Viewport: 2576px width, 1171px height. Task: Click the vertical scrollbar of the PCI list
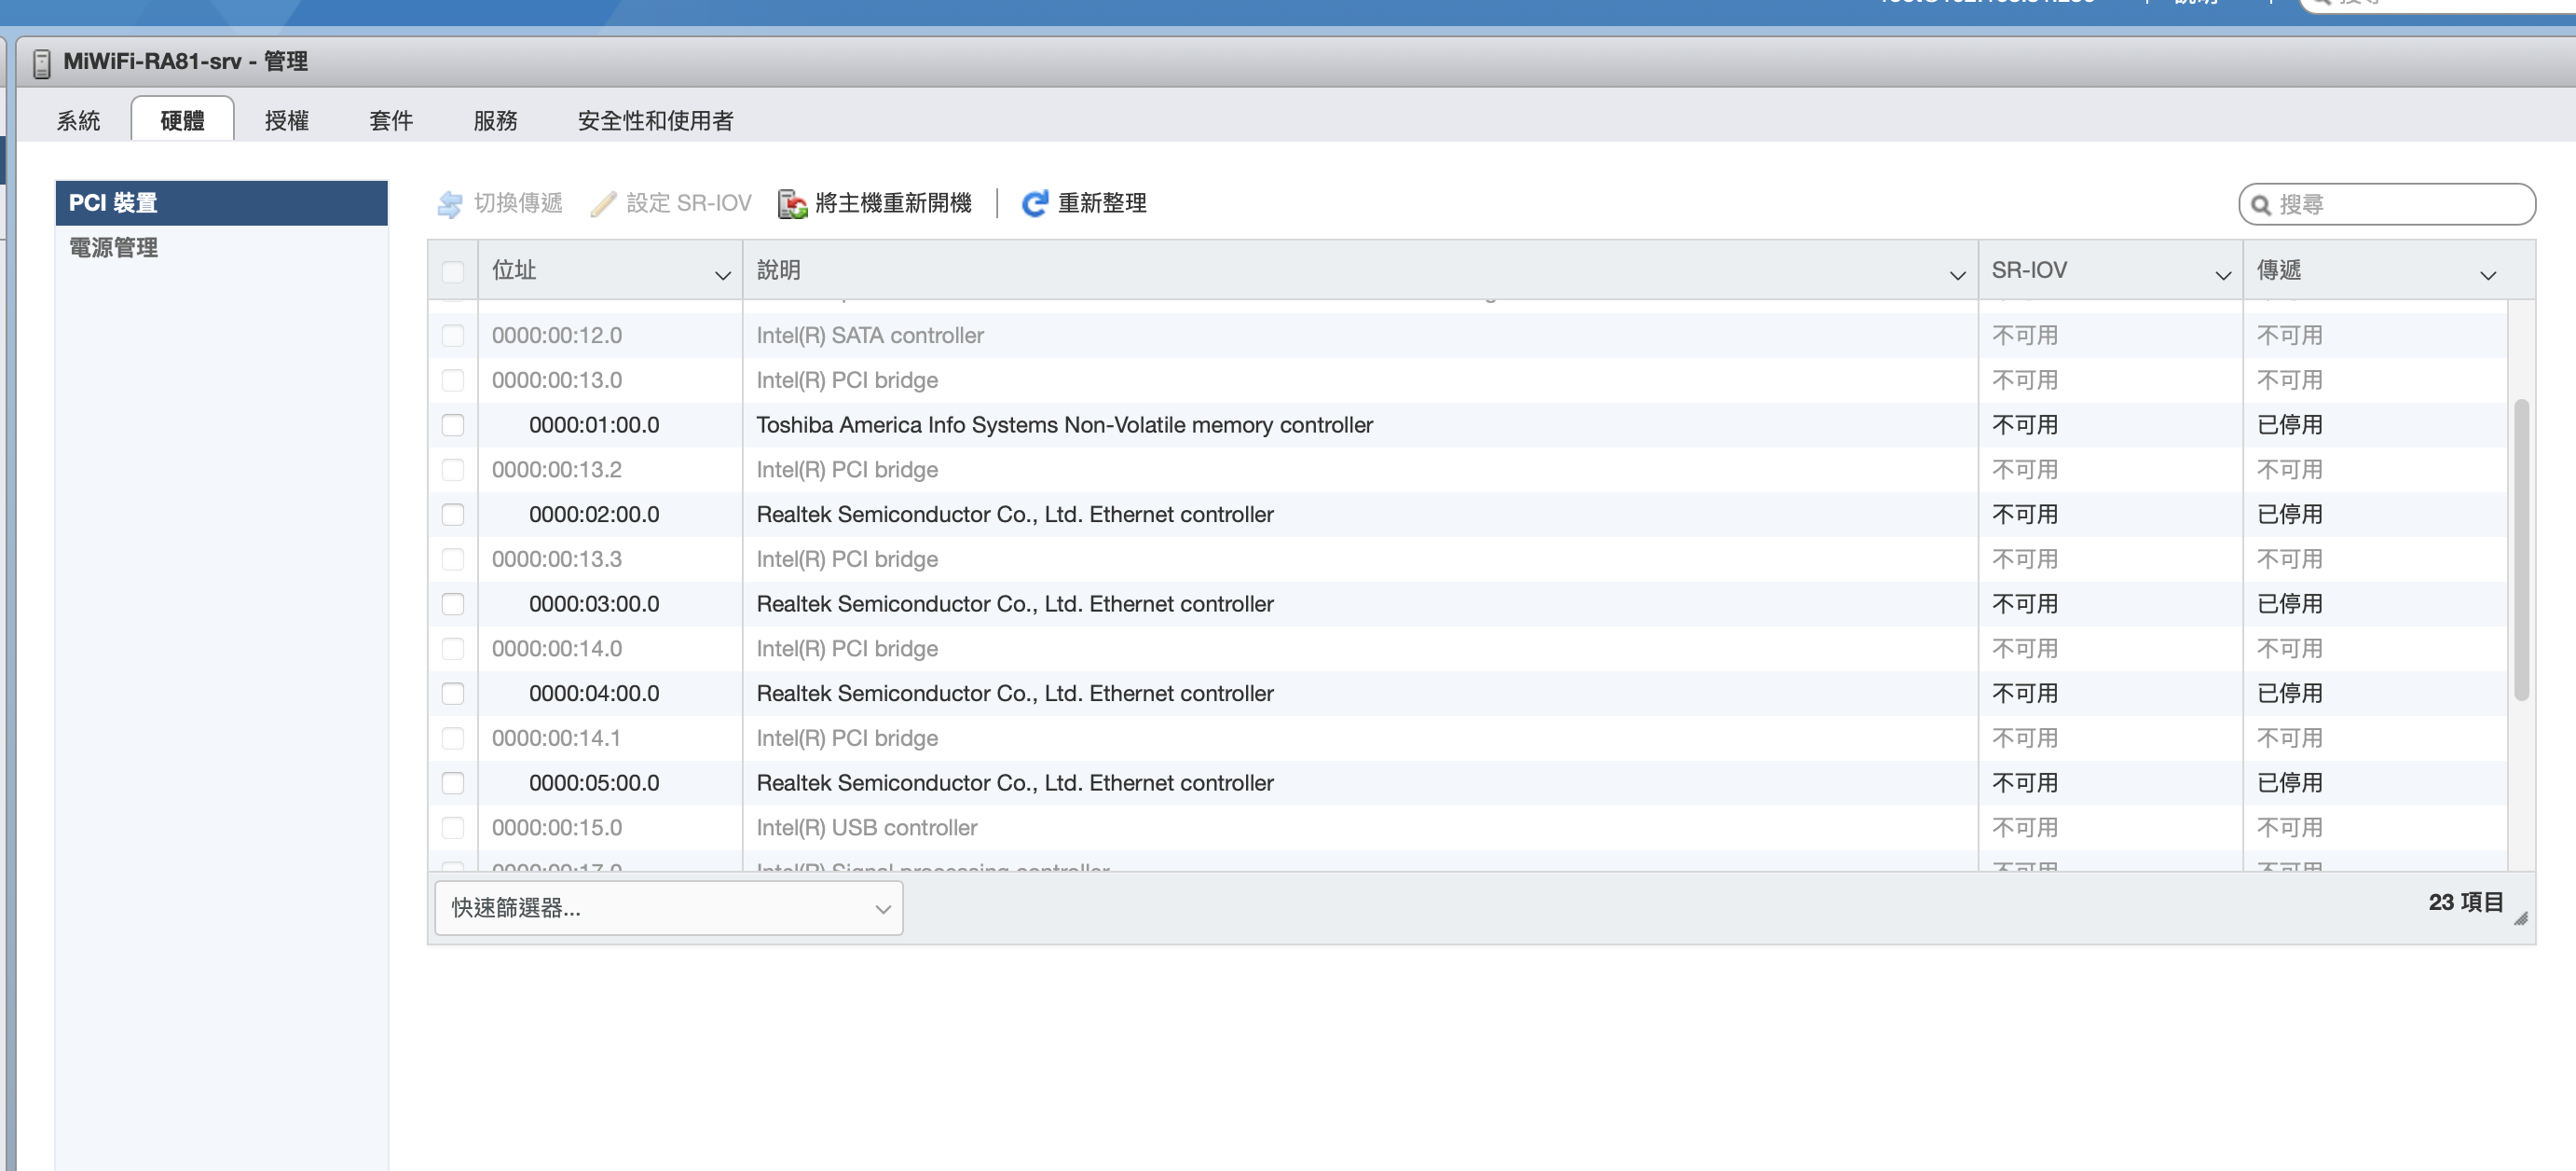(2520, 550)
